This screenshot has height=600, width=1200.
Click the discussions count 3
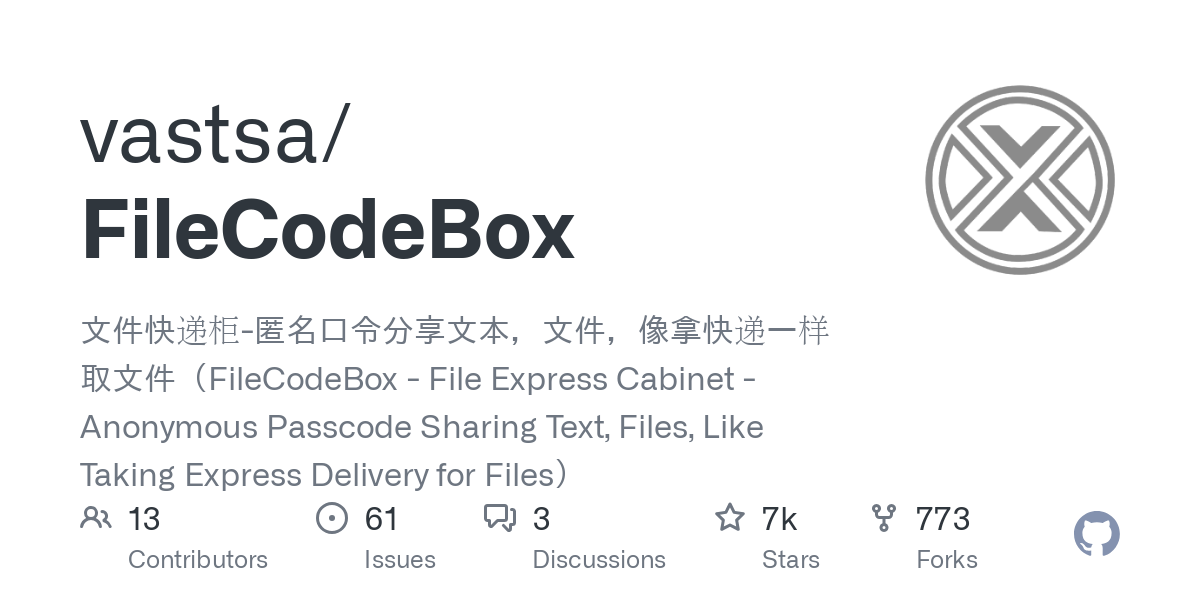point(541,519)
